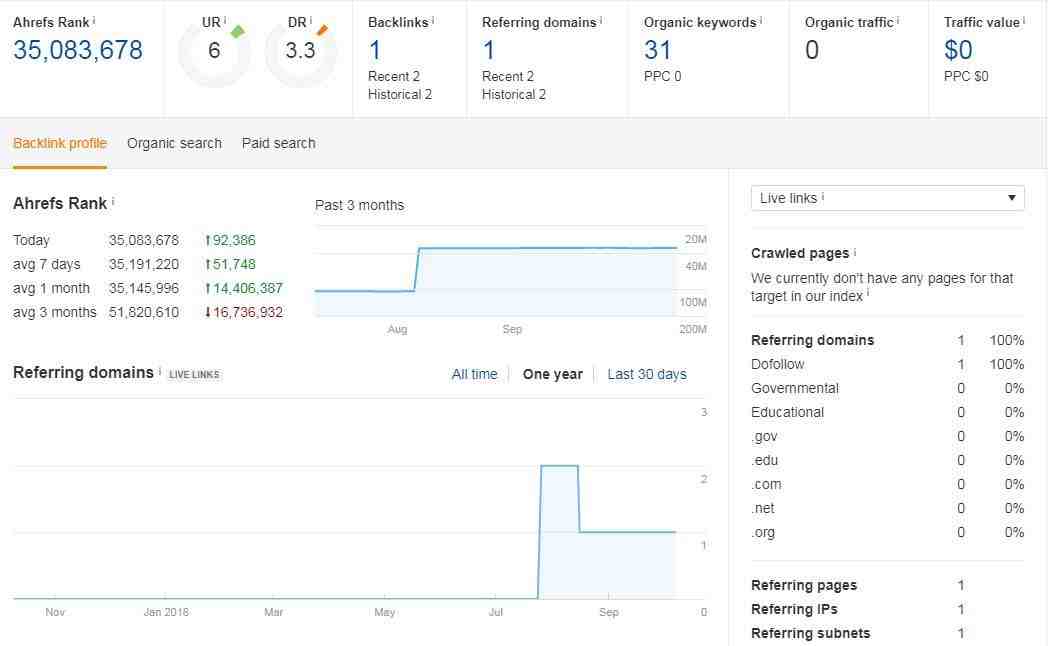Click the avg 3 months rank 51,820,610
Viewport: 1049px width, 646px height.
click(x=144, y=312)
